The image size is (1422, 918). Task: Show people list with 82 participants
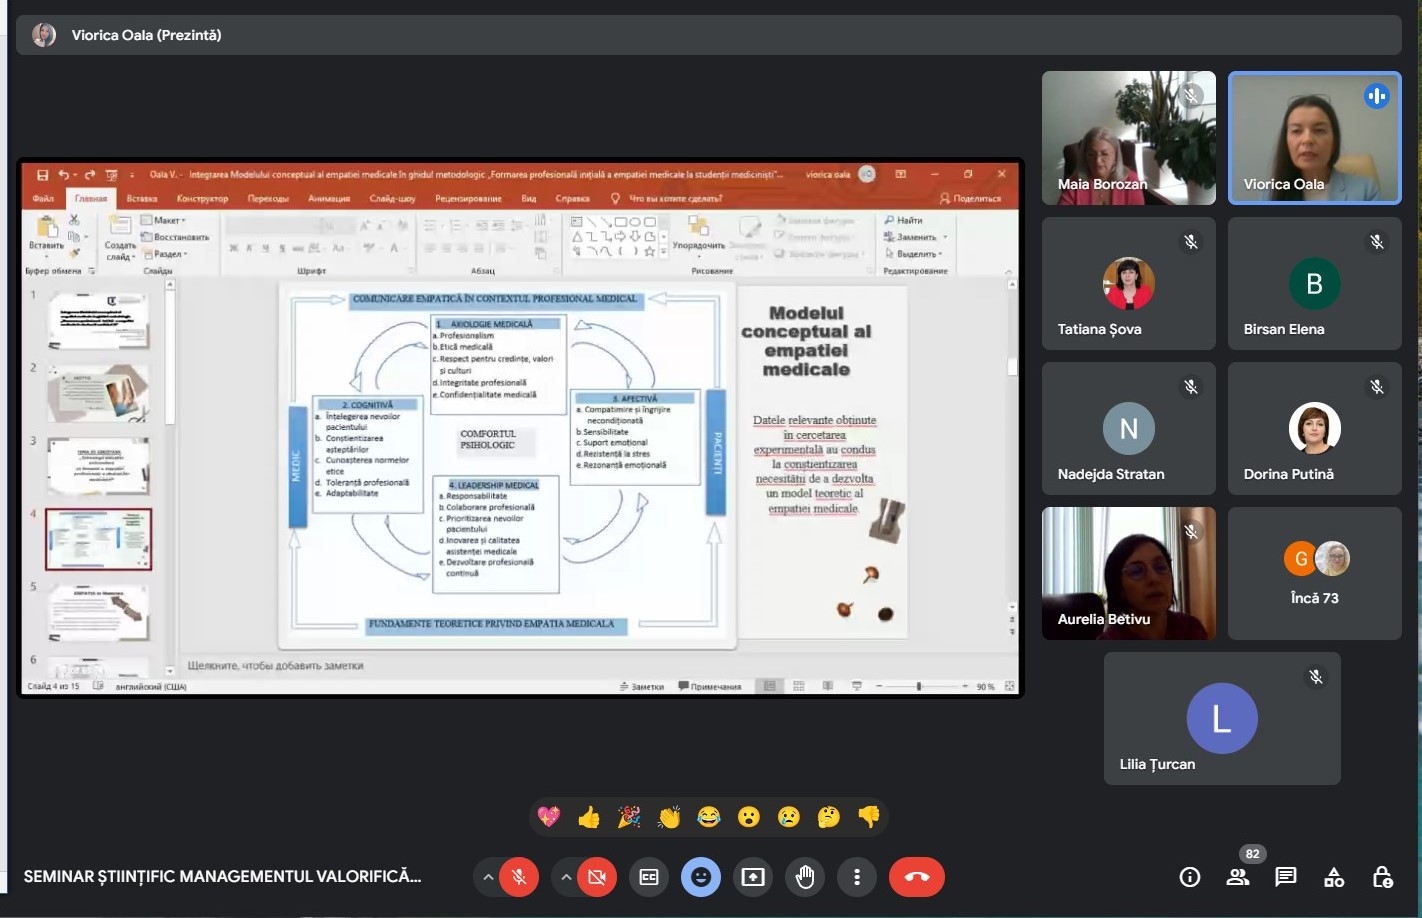[x=1238, y=877]
